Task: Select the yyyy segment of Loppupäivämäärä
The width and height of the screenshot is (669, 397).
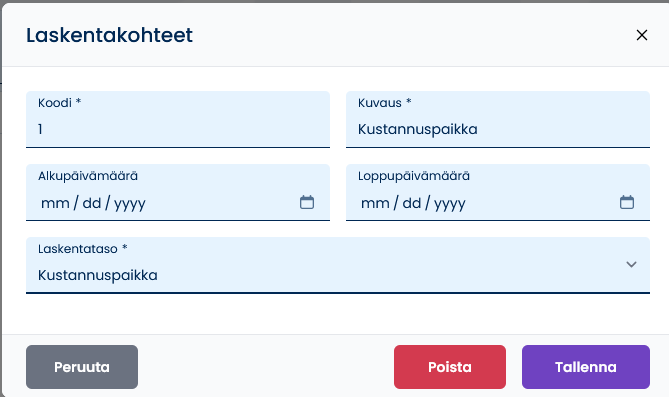Action: click(x=450, y=204)
